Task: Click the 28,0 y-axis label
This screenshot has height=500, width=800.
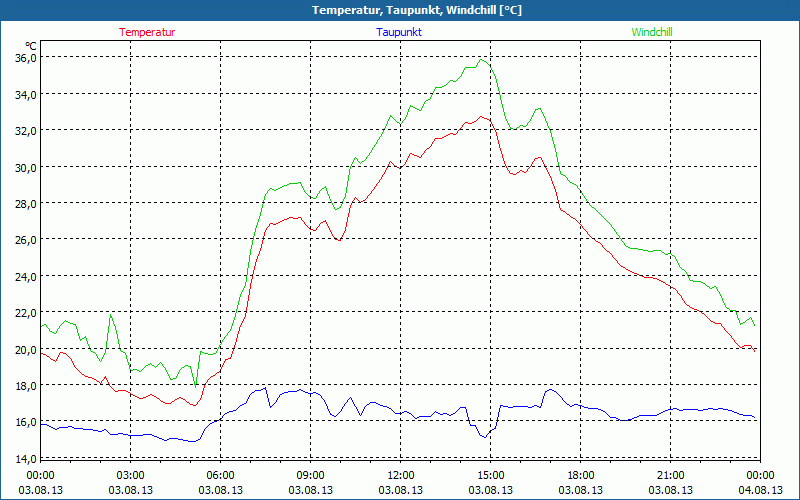Action: (26, 204)
